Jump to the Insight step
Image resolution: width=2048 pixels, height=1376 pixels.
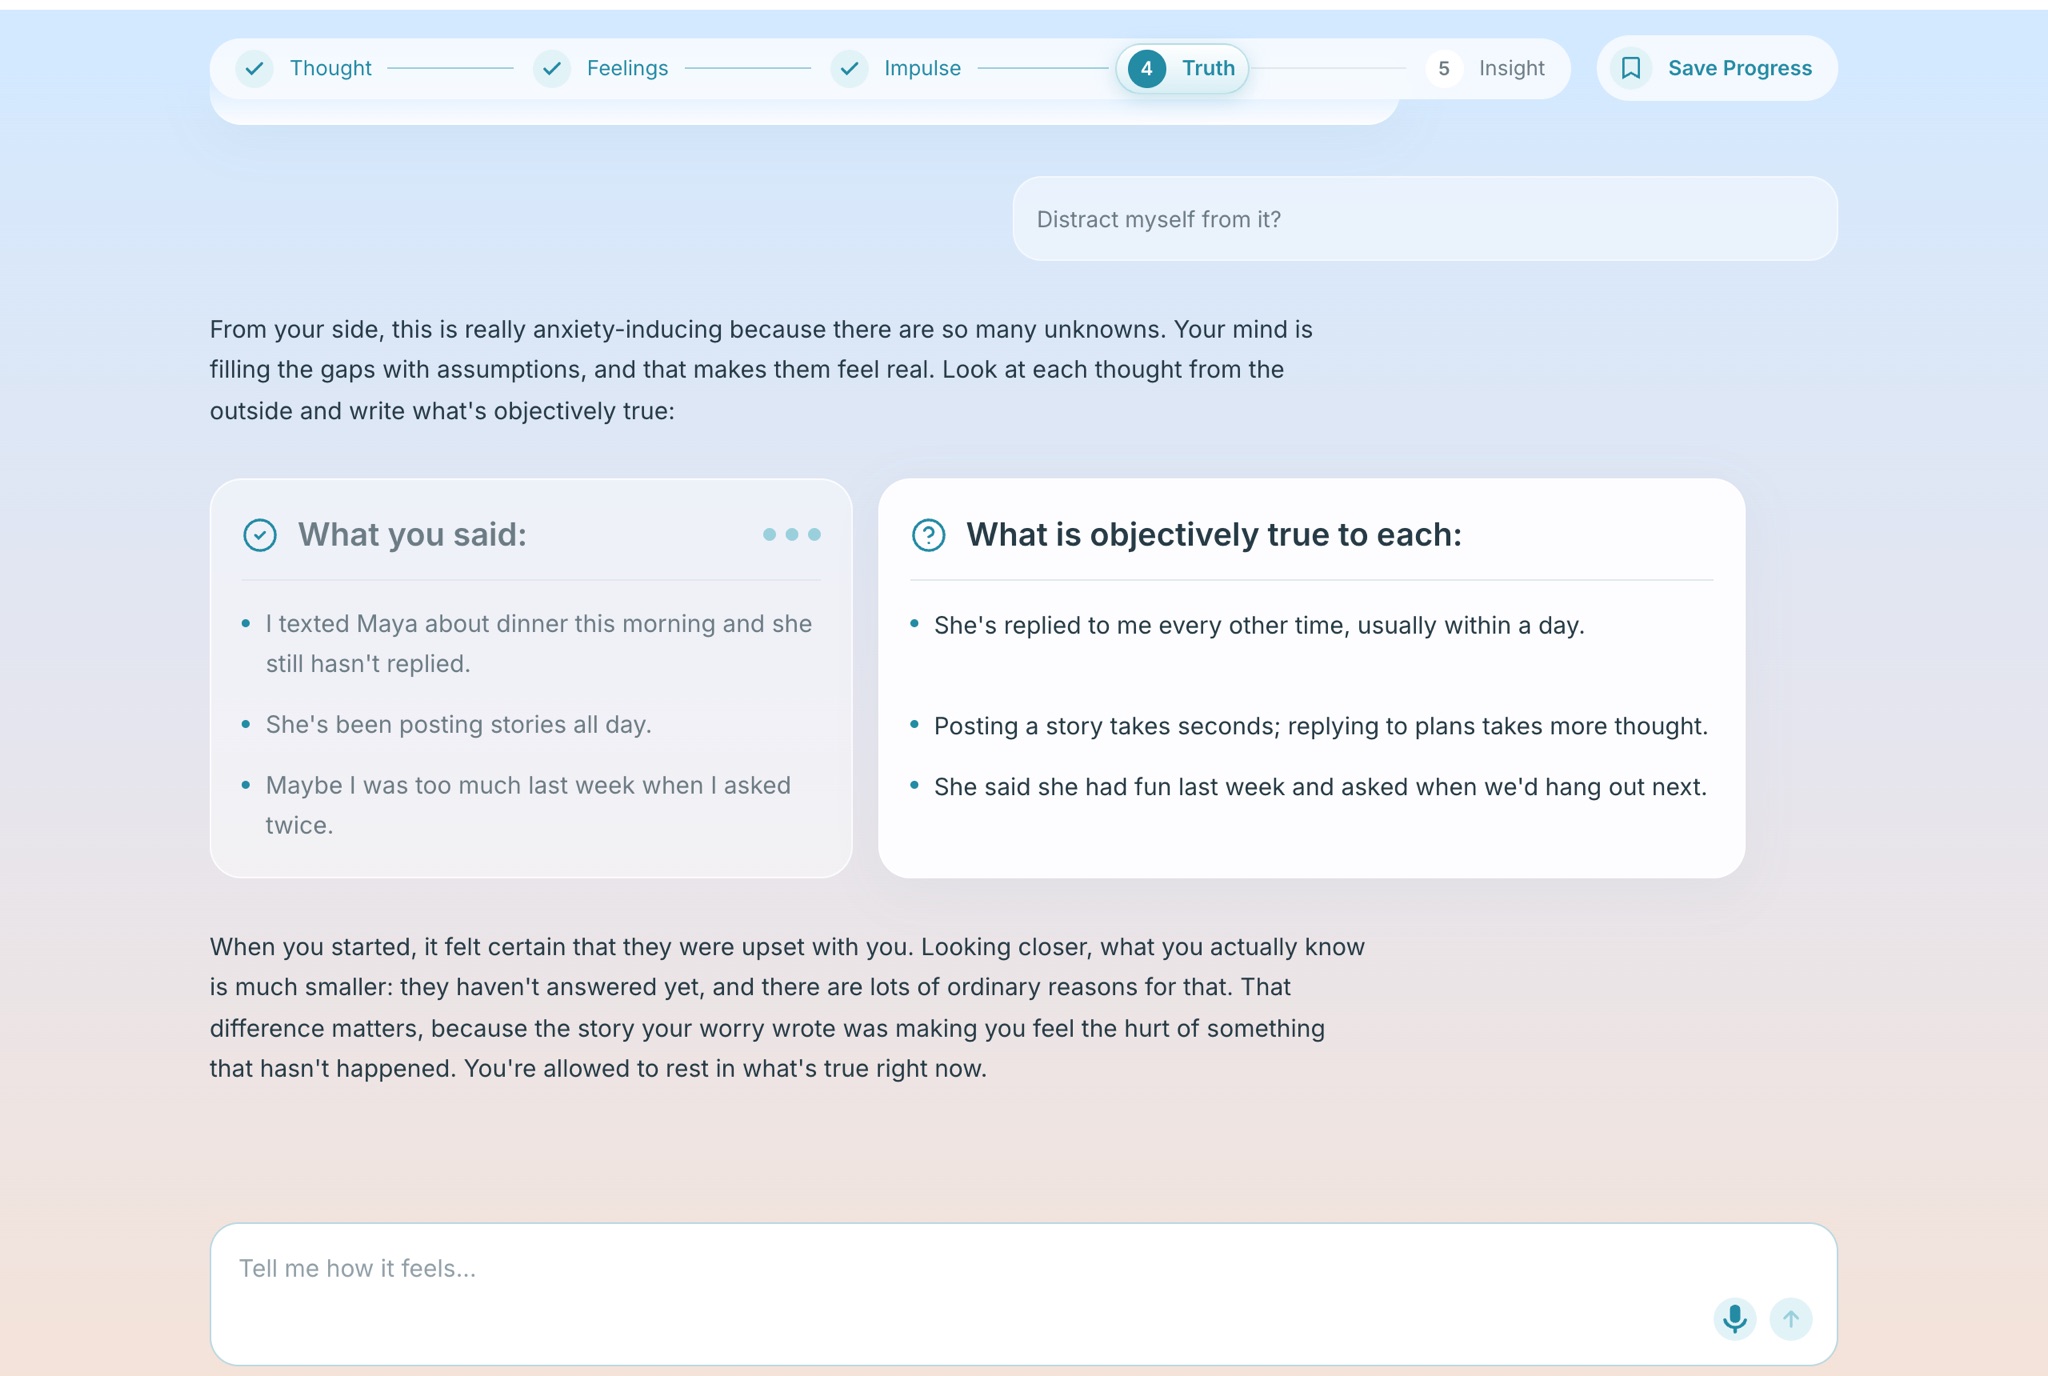[1486, 68]
